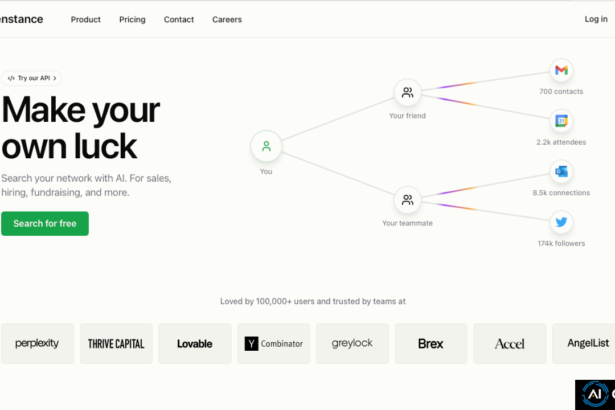Viewport: 615px width, 410px height.
Task: Open the Product menu item
Action: click(86, 19)
